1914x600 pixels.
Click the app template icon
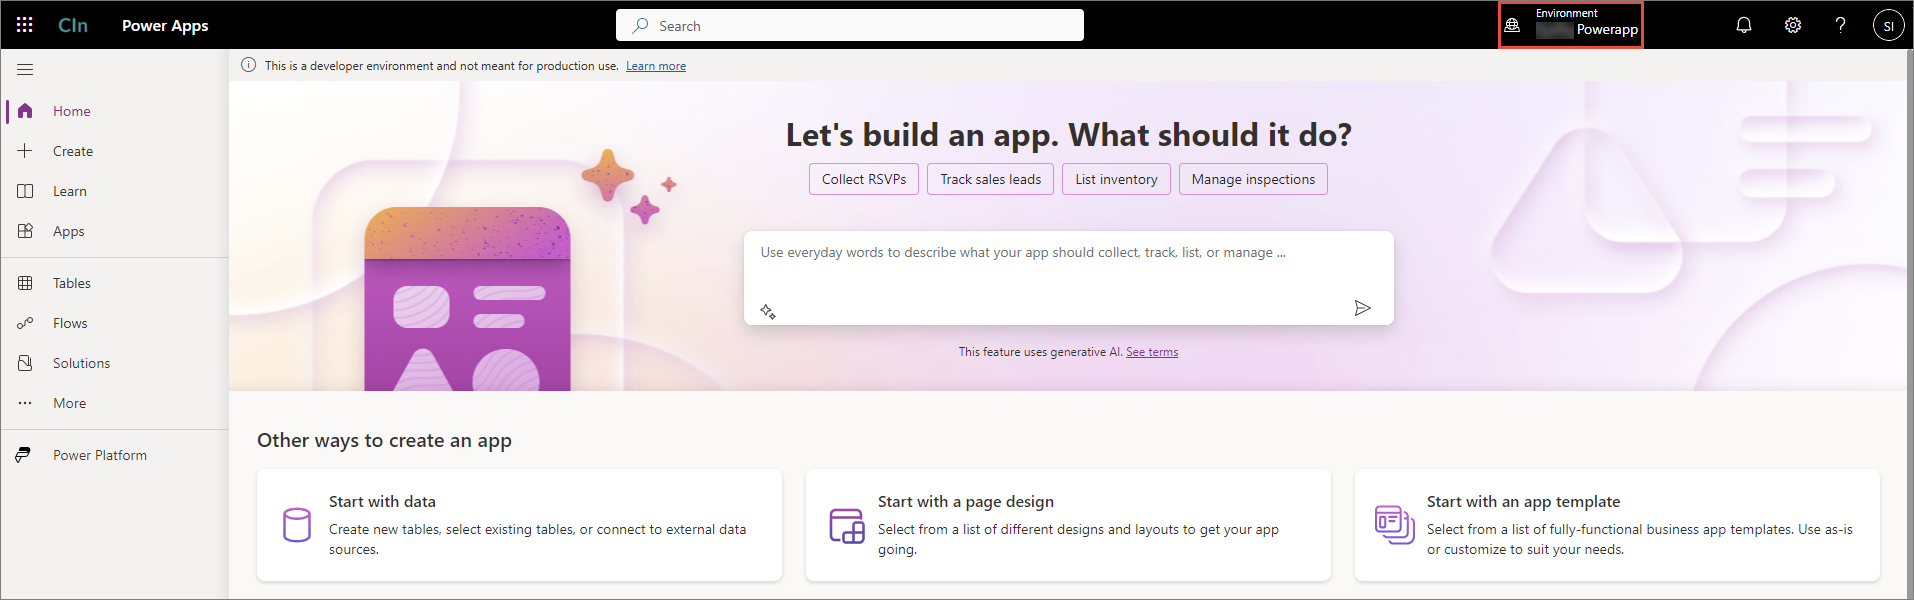tap(1394, 525)
